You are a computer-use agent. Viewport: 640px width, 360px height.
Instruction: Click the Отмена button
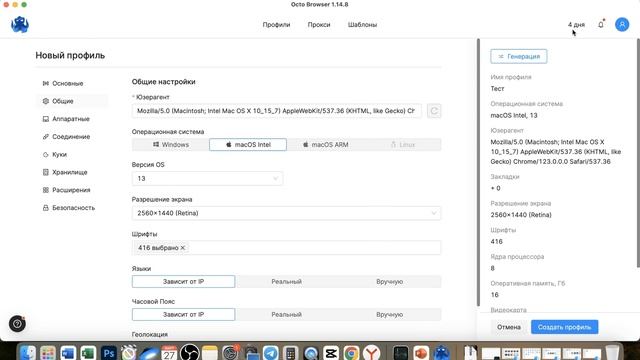tap(509, 327)
